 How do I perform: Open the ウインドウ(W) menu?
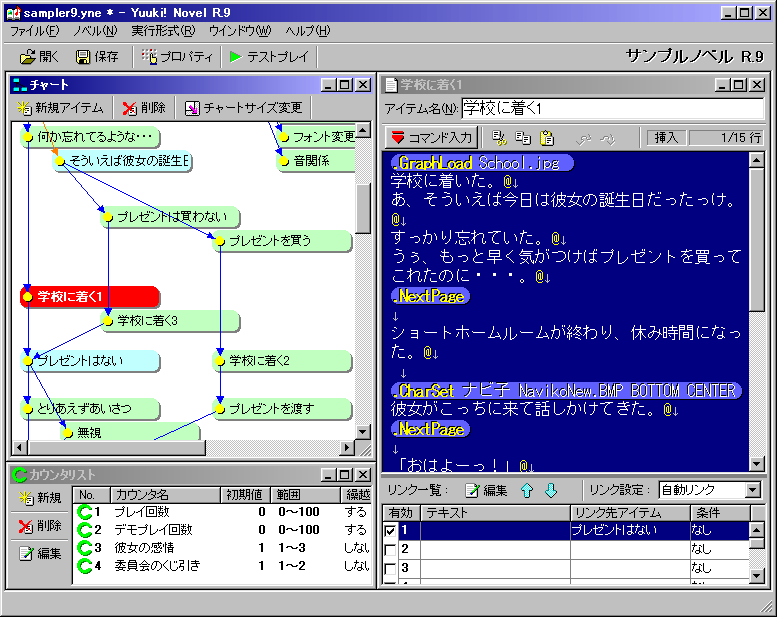(240, 31)
